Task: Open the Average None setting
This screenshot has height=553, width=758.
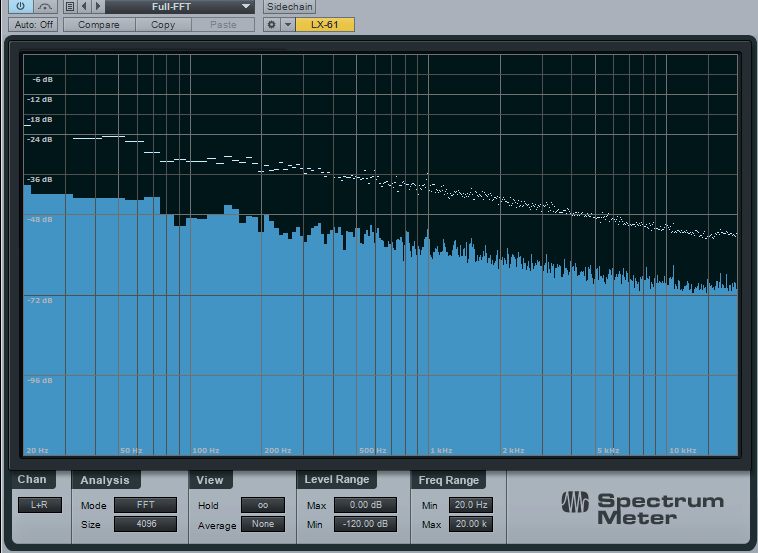Action: pos(263,524)
